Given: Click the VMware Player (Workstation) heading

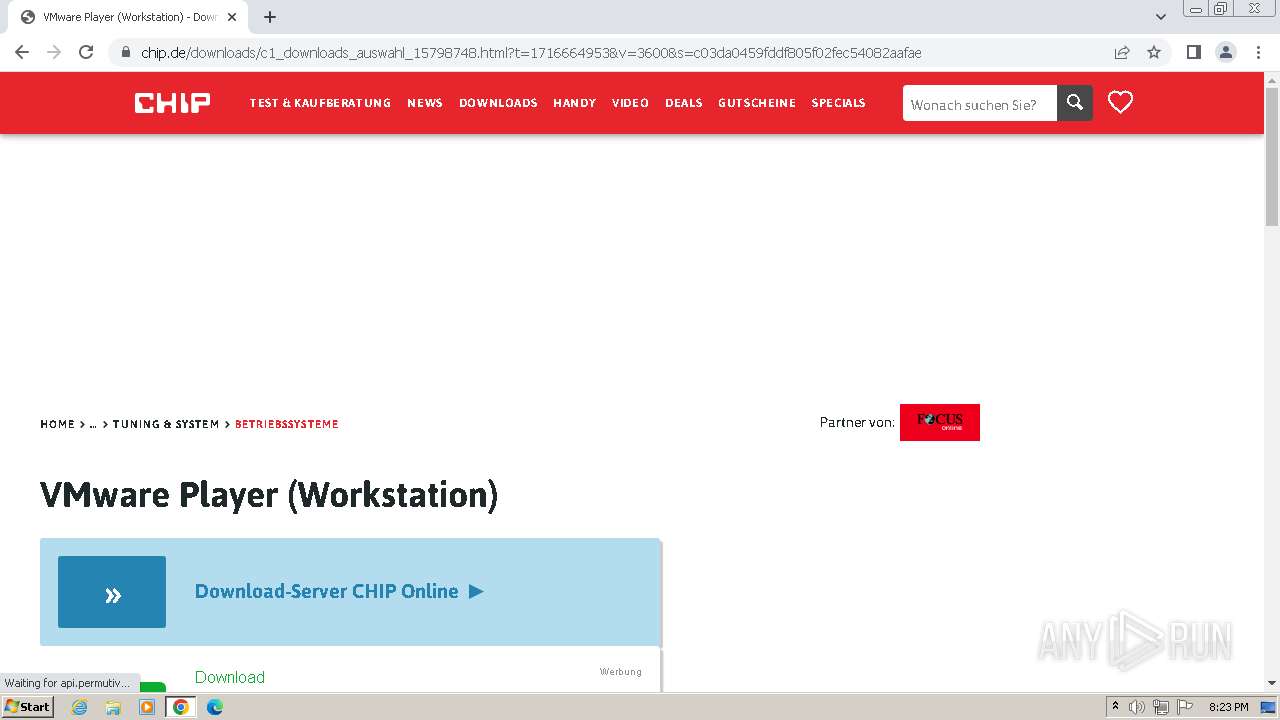Looking at the screenshot, I should point(269,495).
